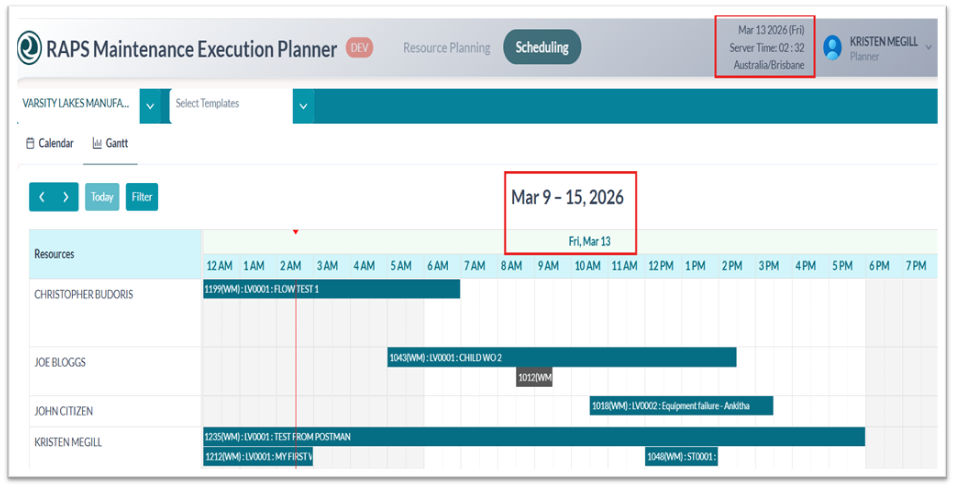Click the RAPS circular logo icon
The image size is (955, 488).
click(30, 48)
